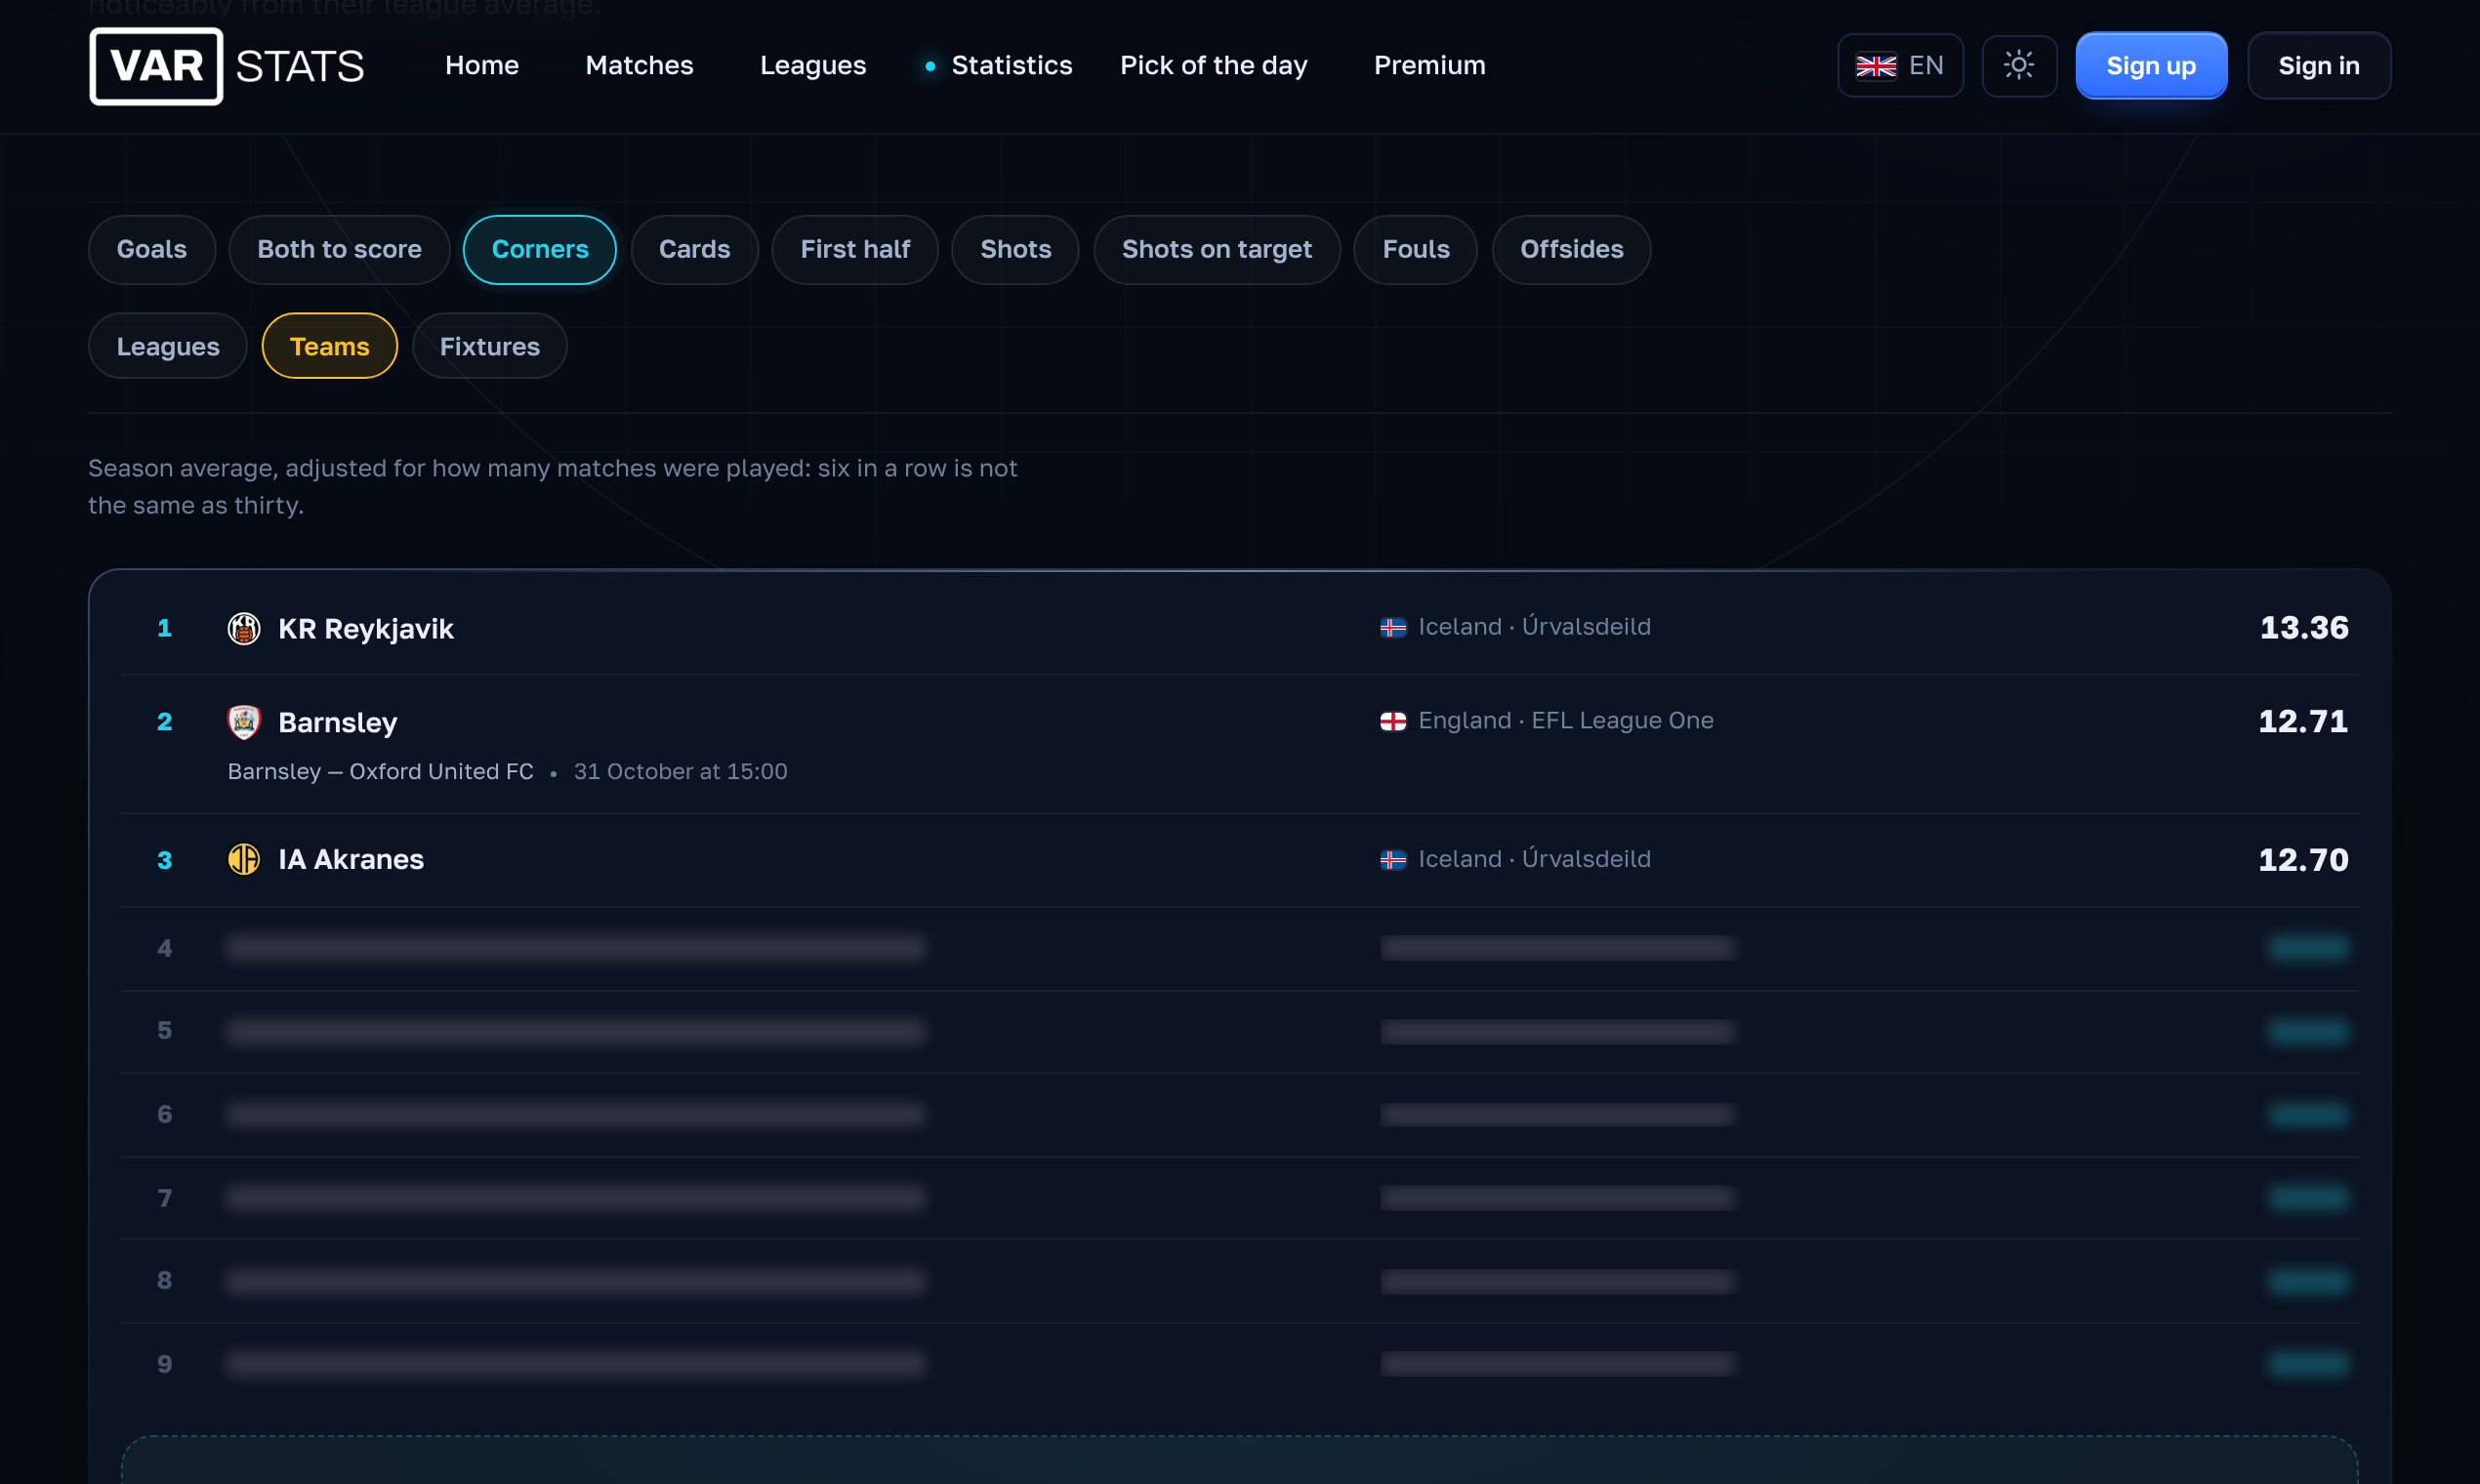Click the Sign in button

point(2318,66)
